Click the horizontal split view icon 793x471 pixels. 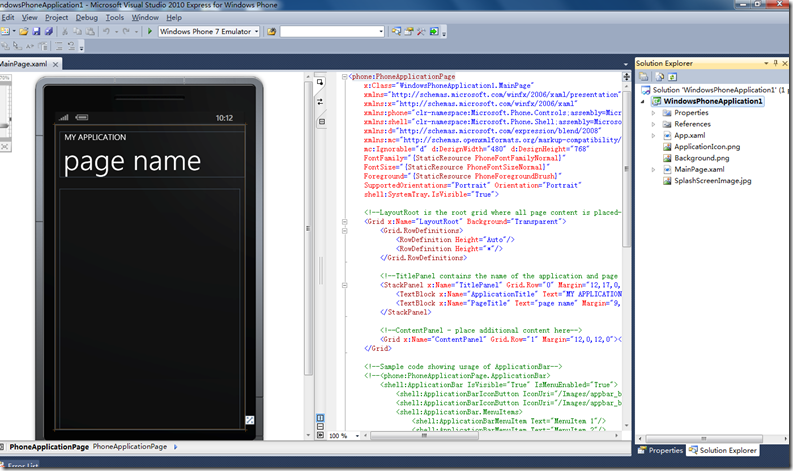[x=320, y=426]
